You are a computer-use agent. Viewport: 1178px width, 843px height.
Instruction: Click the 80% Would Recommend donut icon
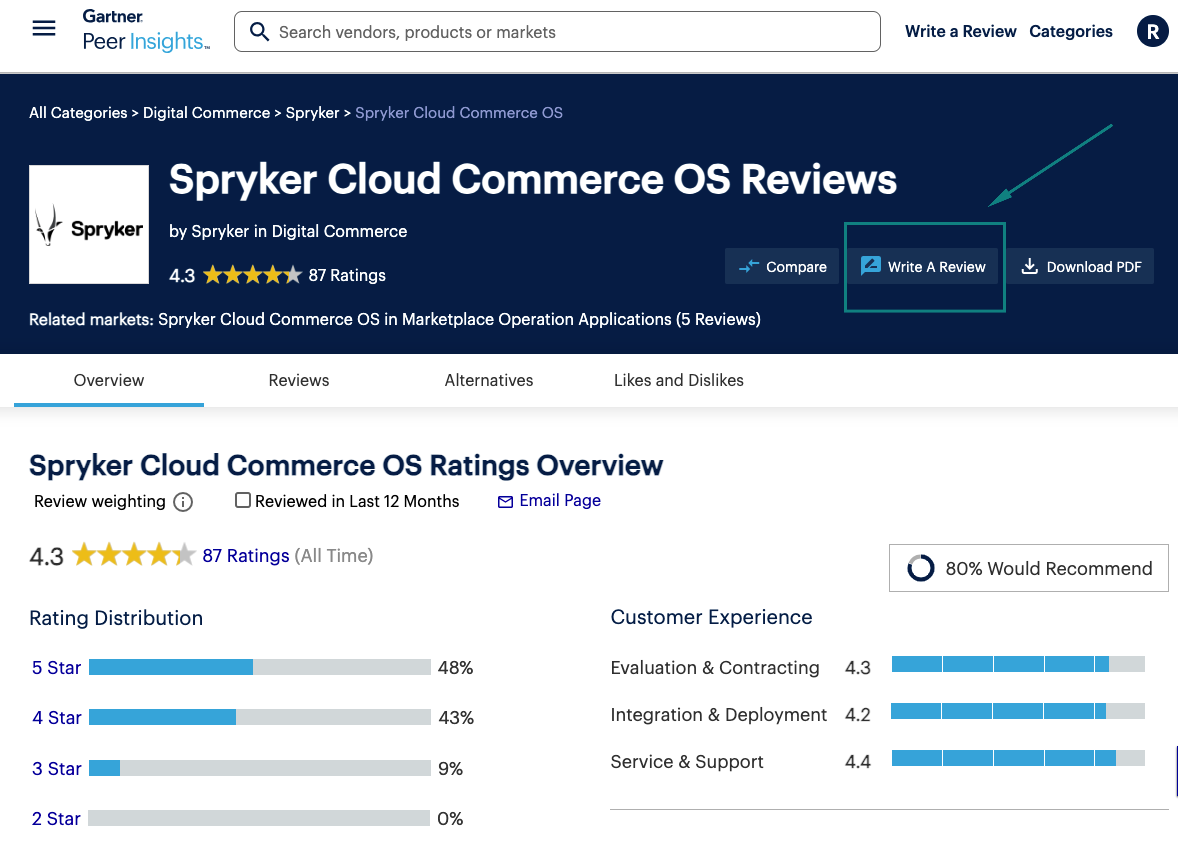[921, 568]
